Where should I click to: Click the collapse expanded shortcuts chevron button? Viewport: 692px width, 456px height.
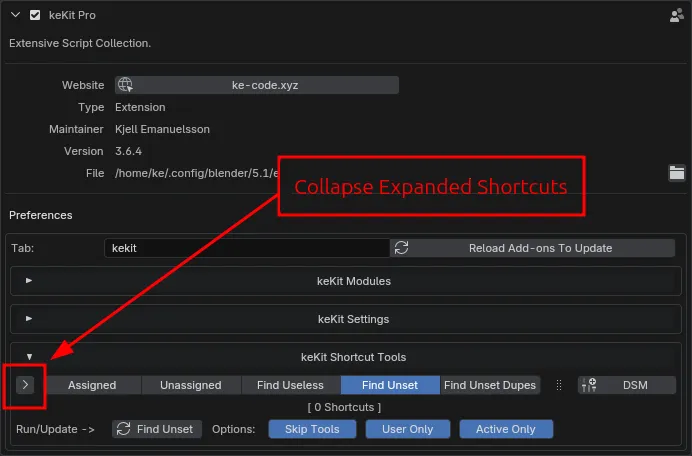[x=26, y=385]
